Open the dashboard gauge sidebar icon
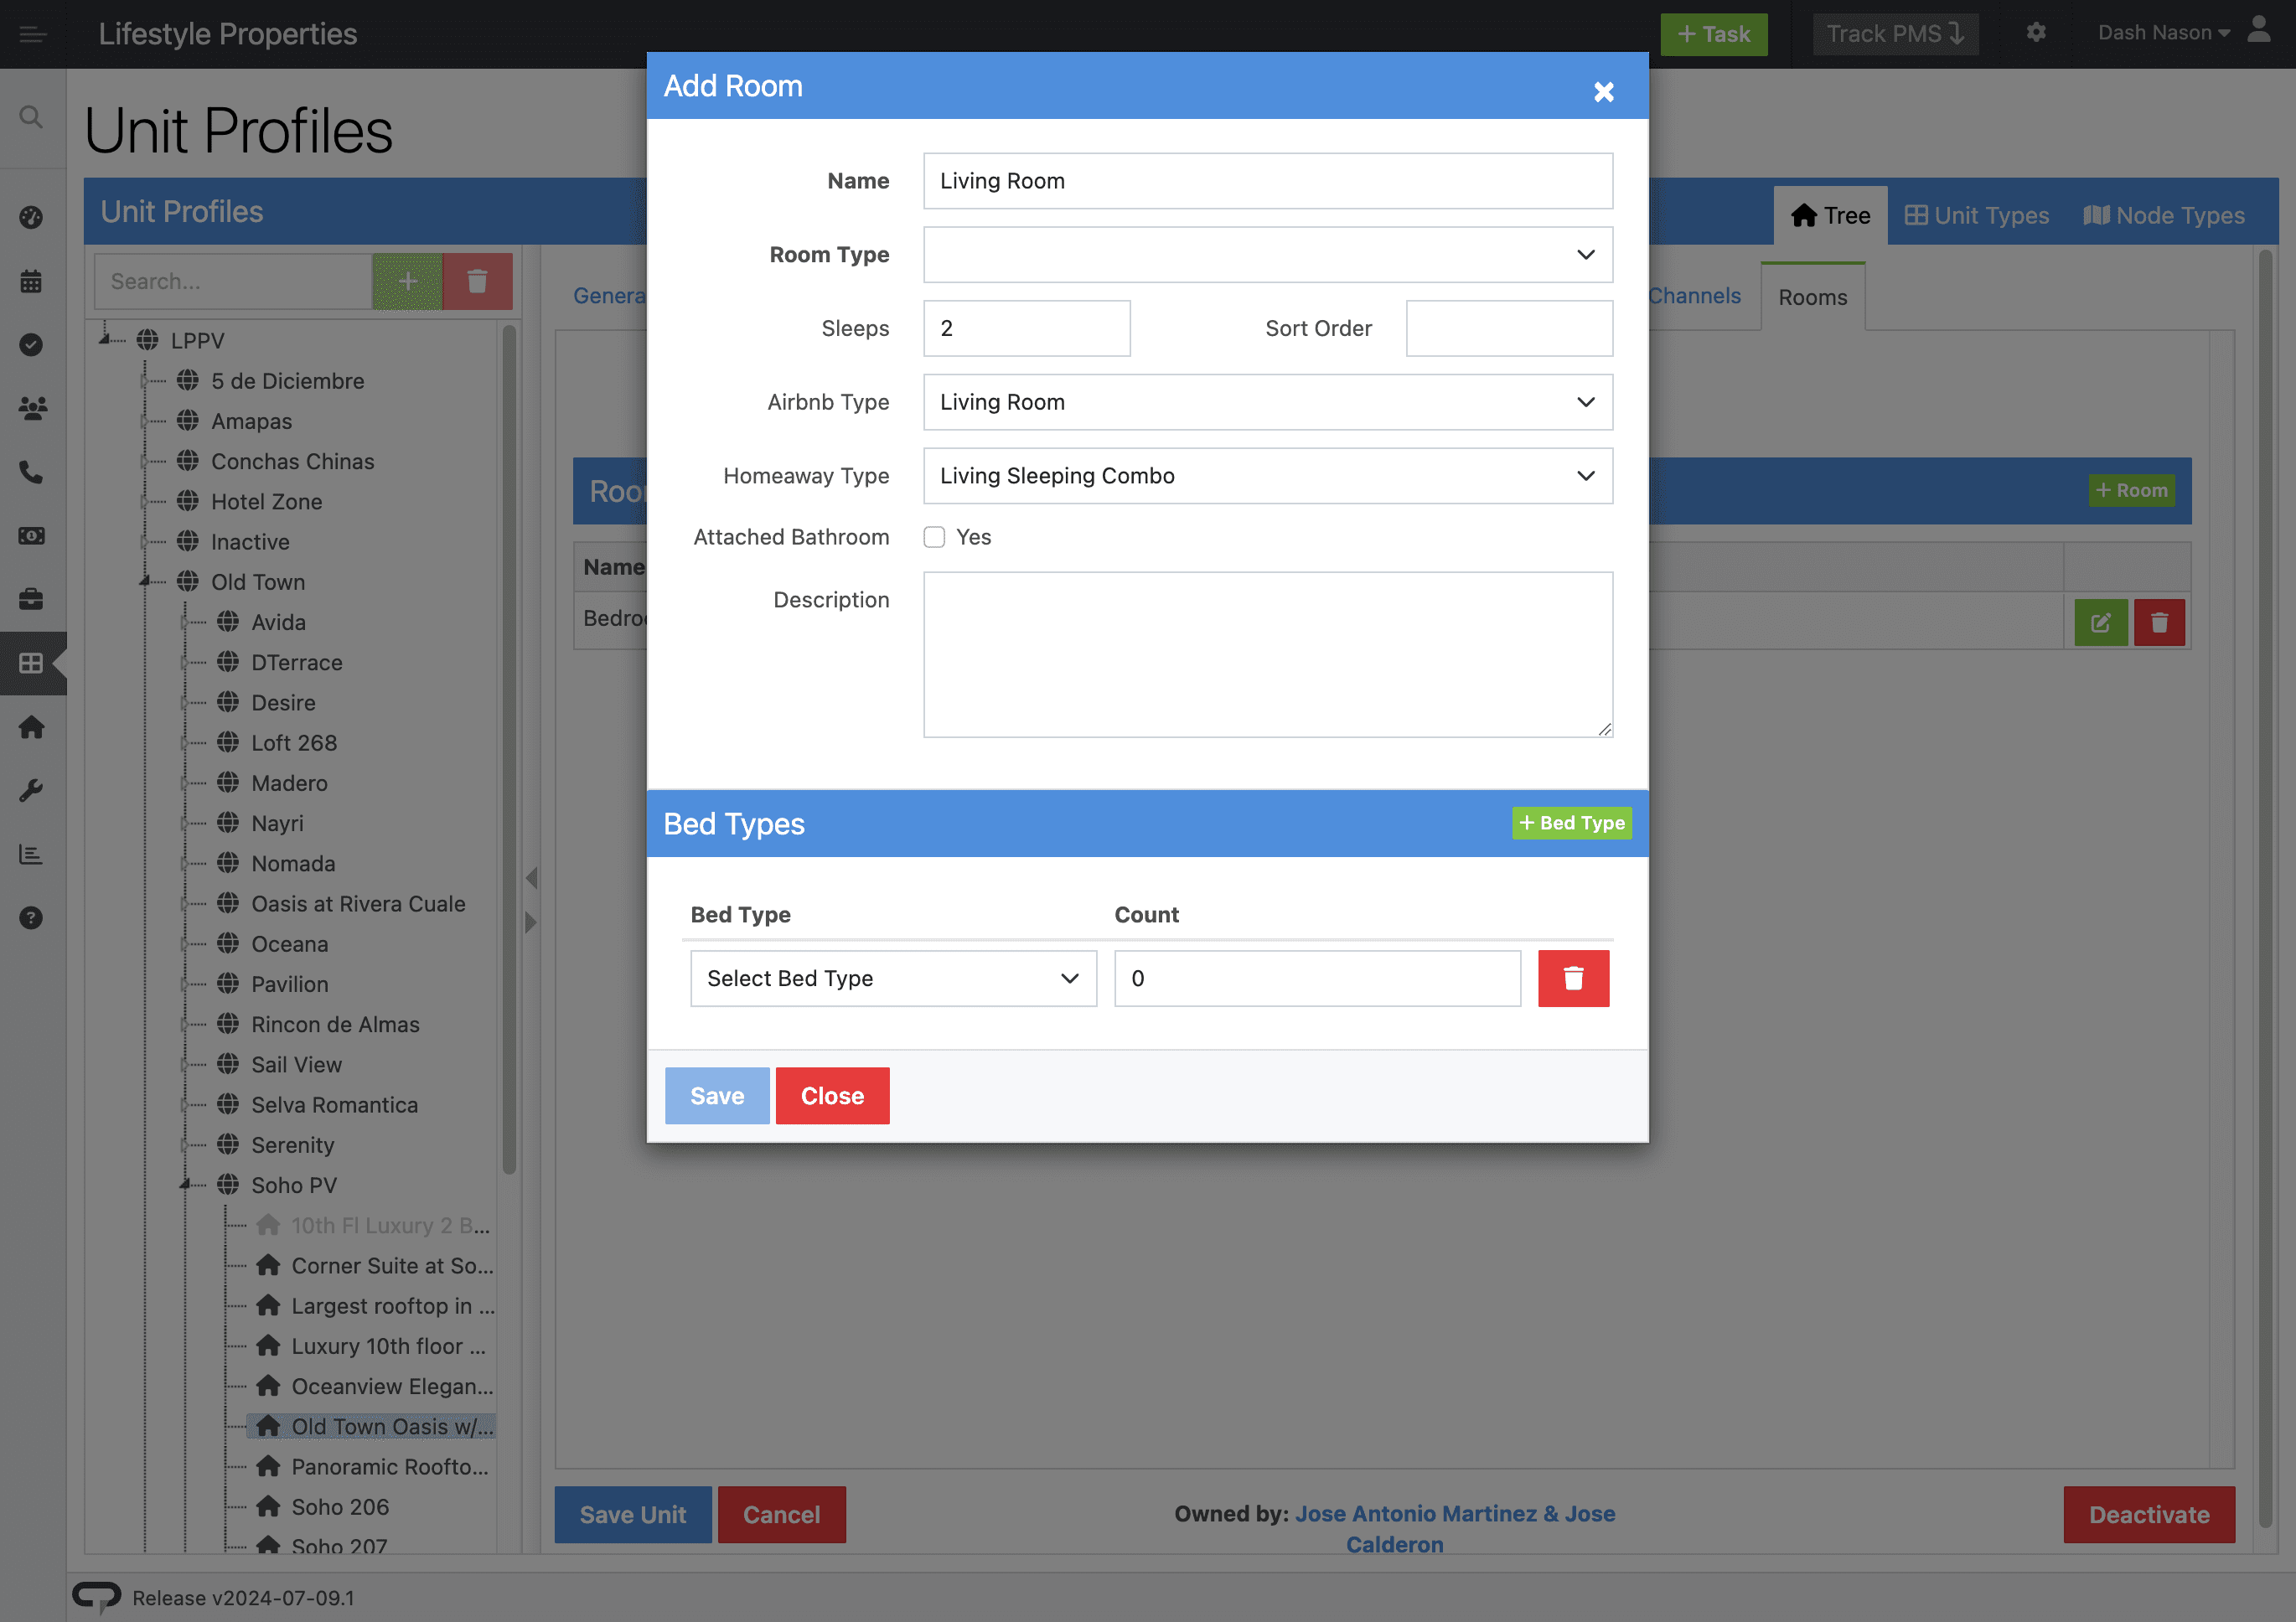Image resolution: width=2296 pixels, height=1622 pixels. tap(31, 217)
